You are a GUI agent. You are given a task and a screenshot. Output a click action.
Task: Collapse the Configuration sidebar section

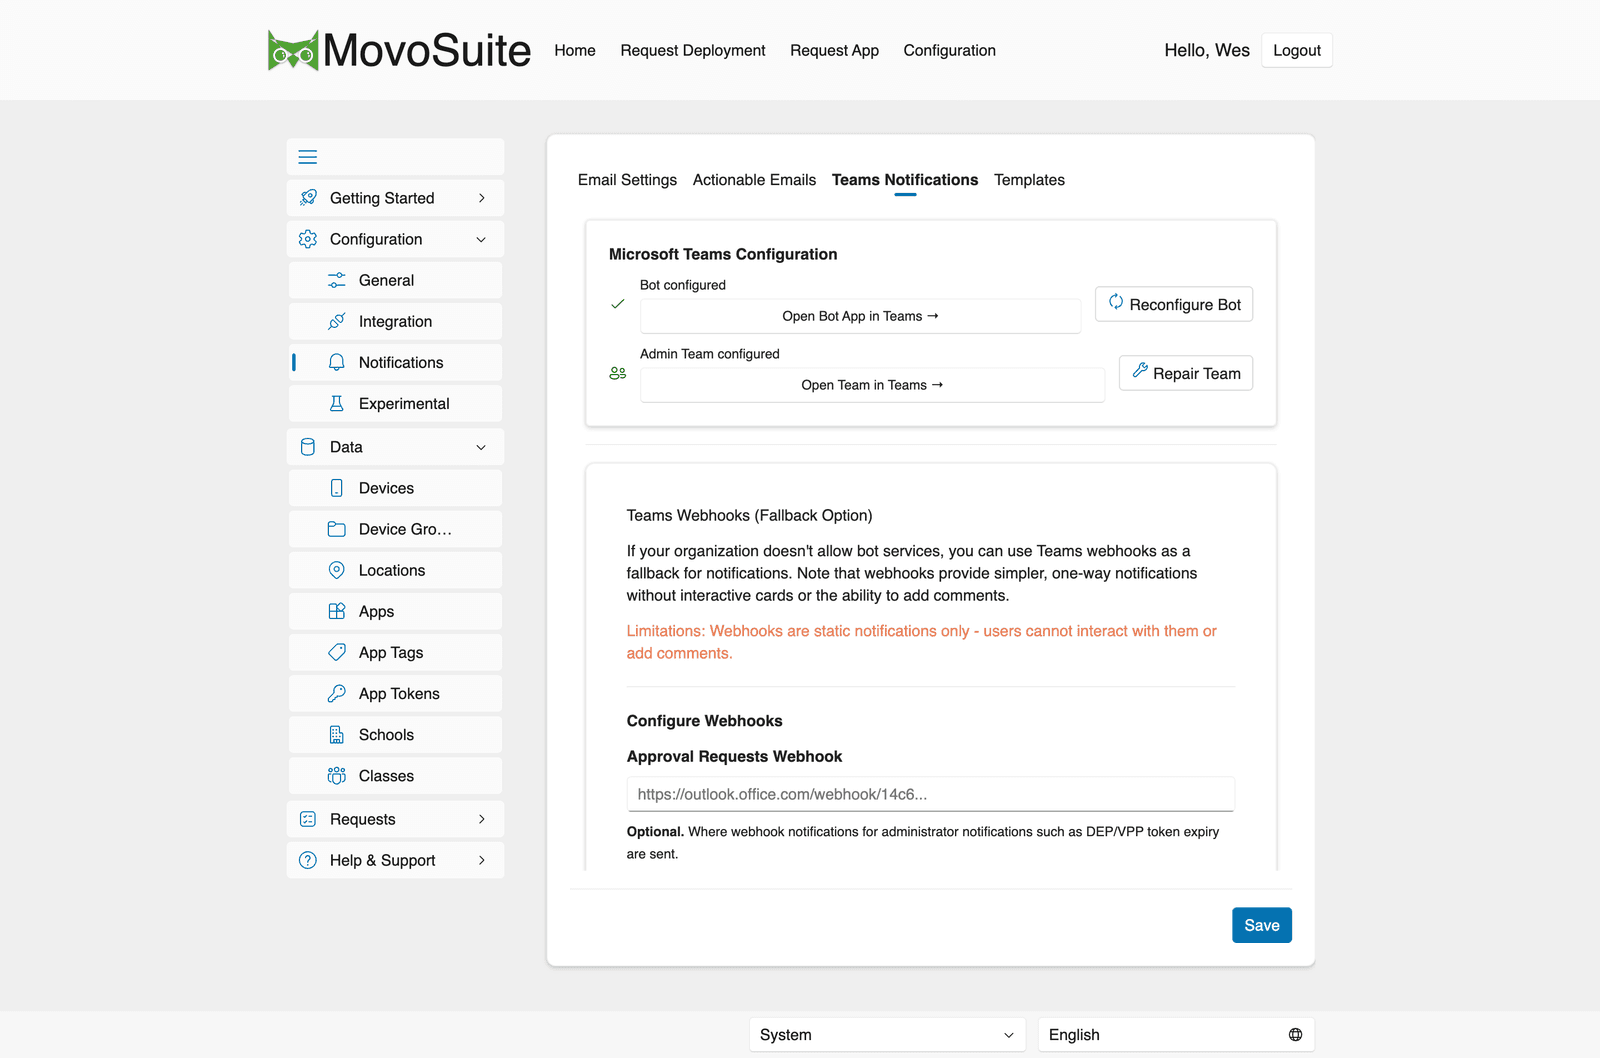(x=481, y=239)
